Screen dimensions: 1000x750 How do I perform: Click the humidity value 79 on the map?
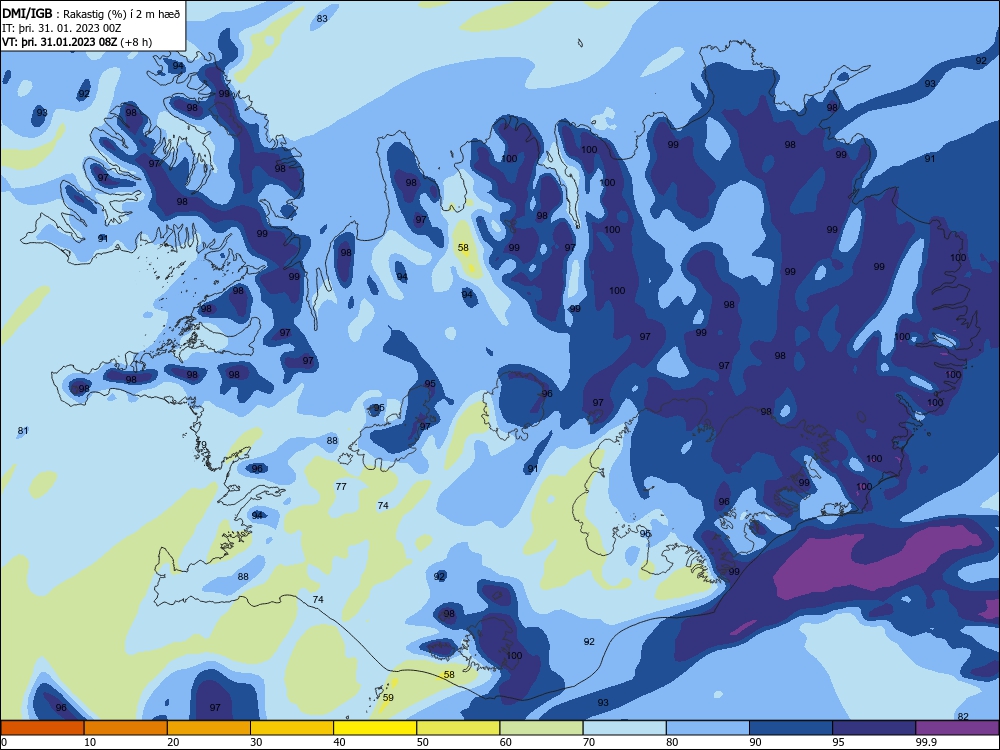click(202, 445)
